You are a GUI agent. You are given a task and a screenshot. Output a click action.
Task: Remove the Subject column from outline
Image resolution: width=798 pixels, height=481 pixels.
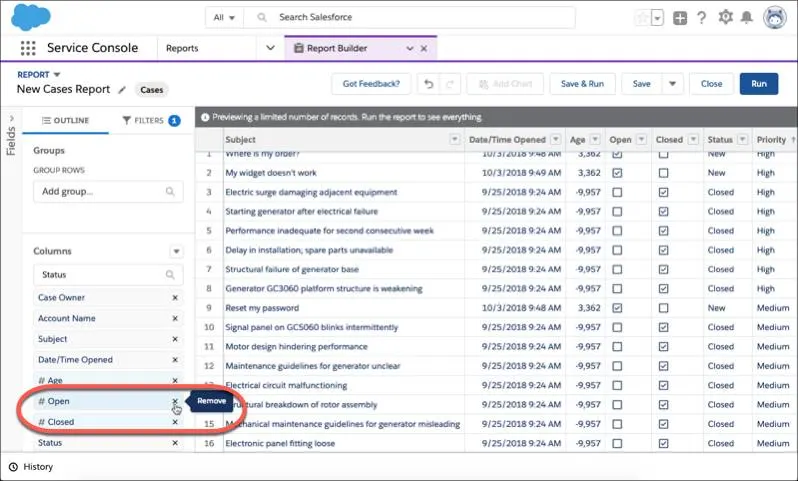click(x=175, y=339)
